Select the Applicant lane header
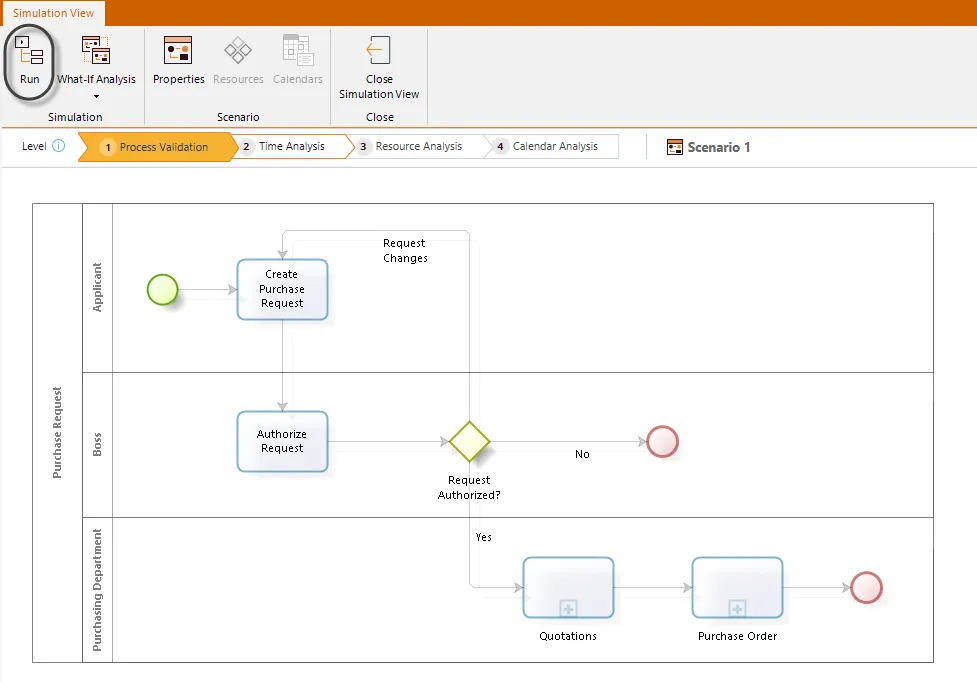Image resolution: width=977 pixels, height=682 pixels. click(97, 288)
